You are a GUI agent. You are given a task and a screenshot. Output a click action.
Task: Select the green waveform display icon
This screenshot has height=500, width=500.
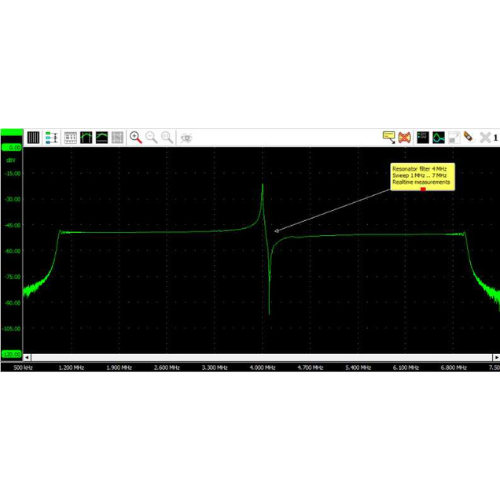(x=439, y=137)
